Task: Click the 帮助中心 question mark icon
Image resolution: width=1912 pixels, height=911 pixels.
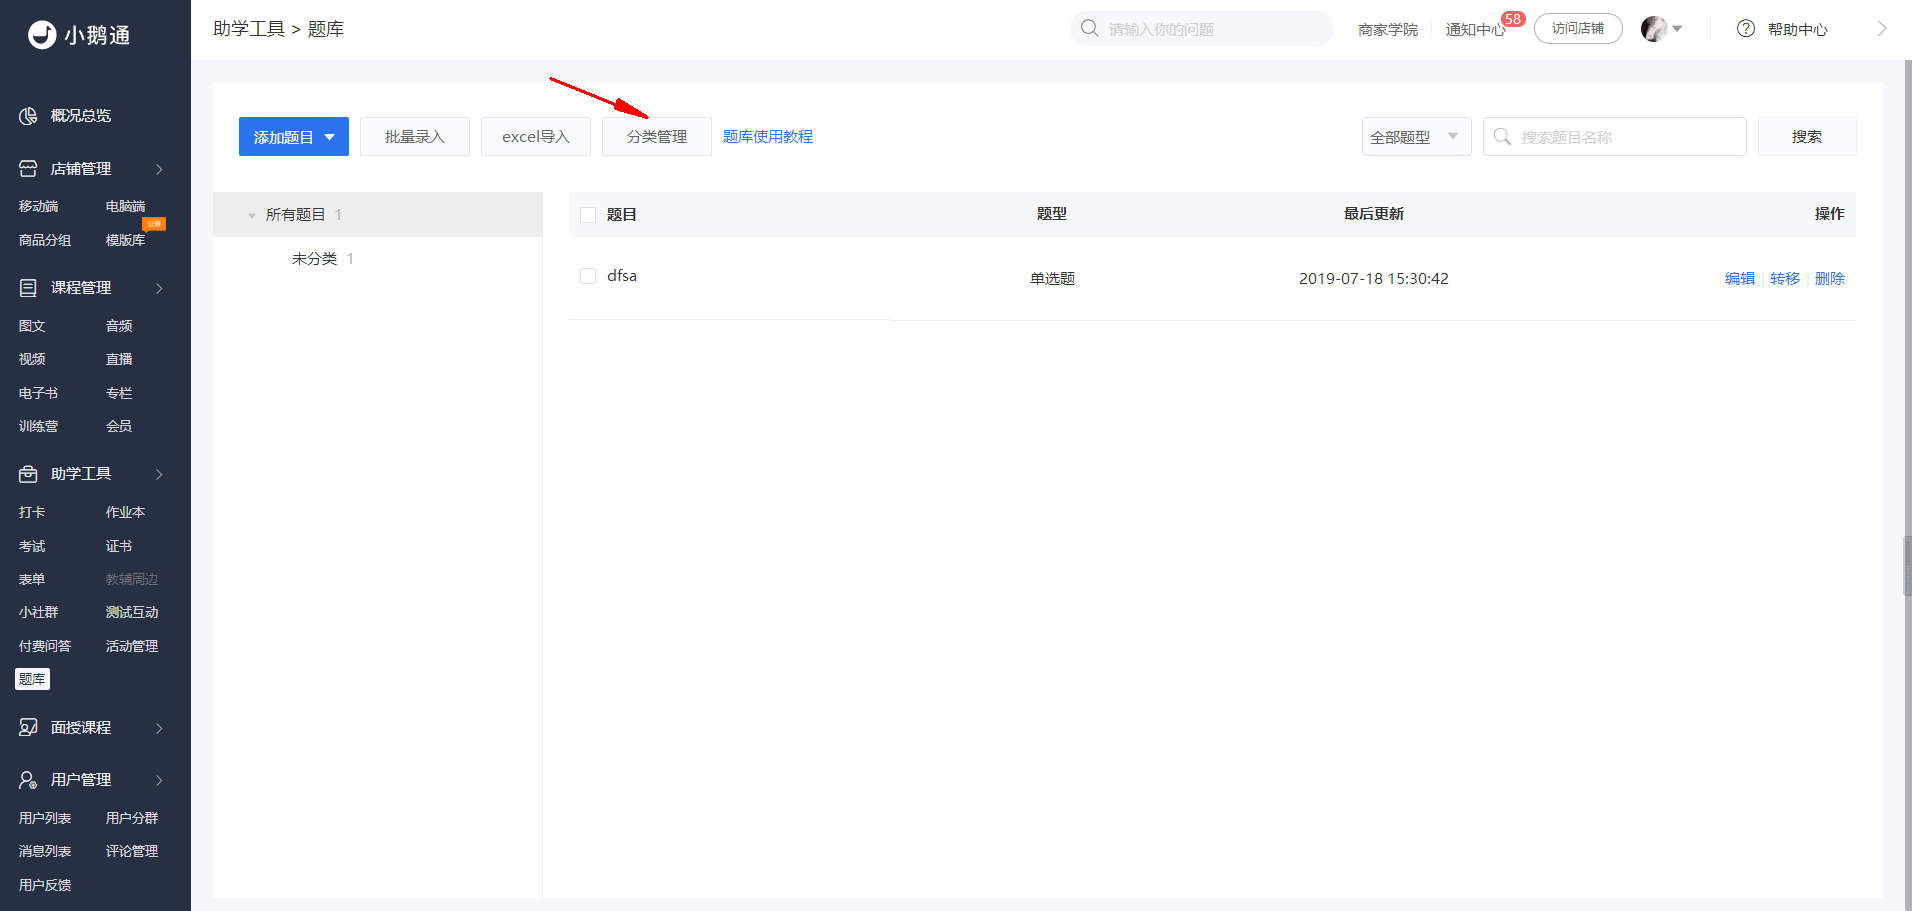Action: click(x=1746, y=29)
